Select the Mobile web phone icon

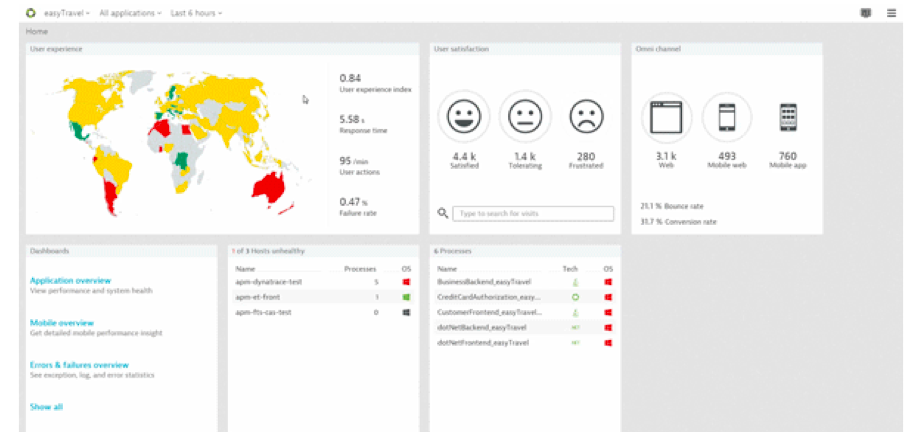726,118
